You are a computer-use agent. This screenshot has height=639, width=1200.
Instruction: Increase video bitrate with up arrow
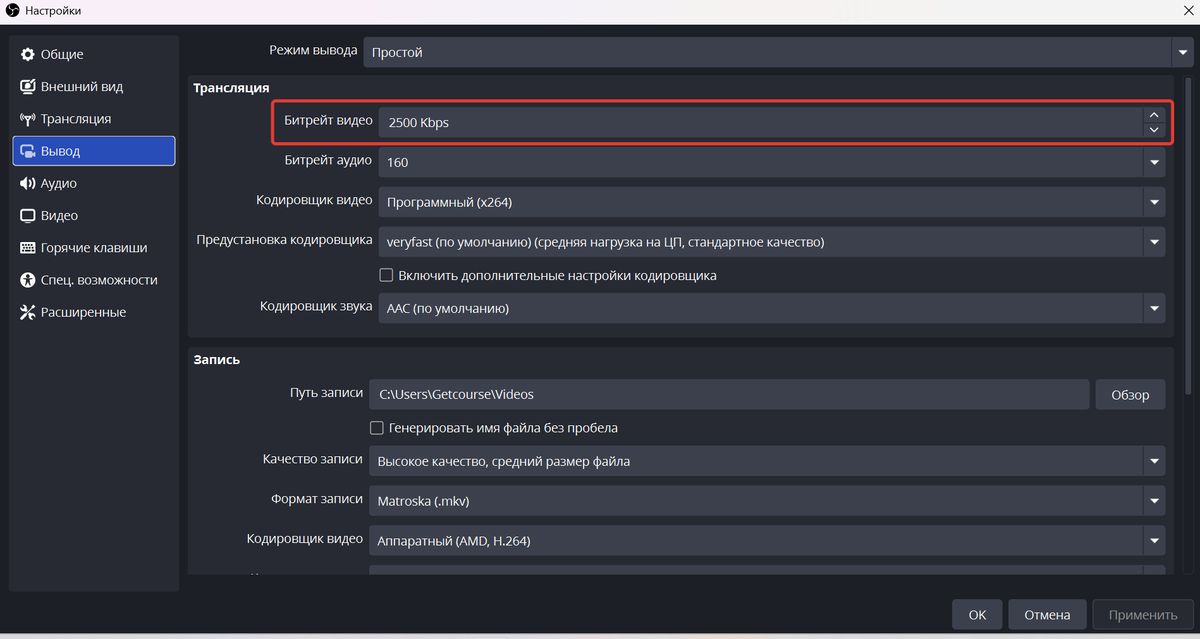(1154, 115)
